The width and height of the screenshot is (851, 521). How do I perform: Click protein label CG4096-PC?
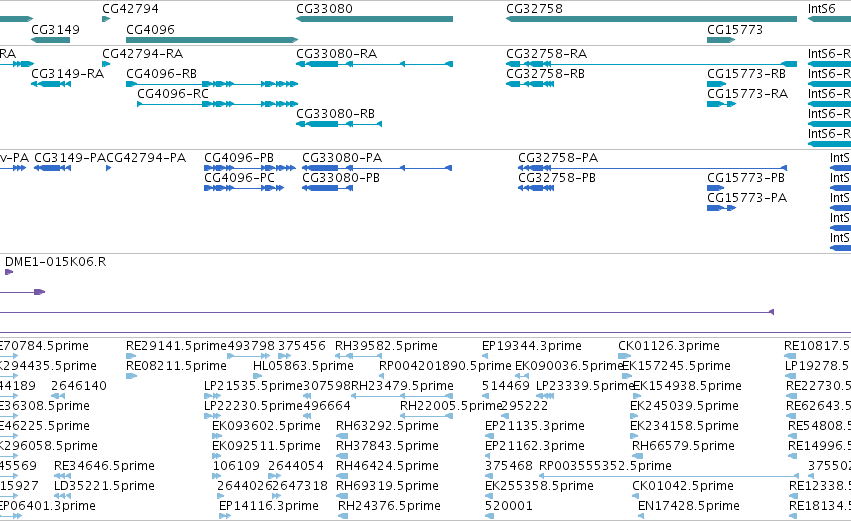coord(239,178)
